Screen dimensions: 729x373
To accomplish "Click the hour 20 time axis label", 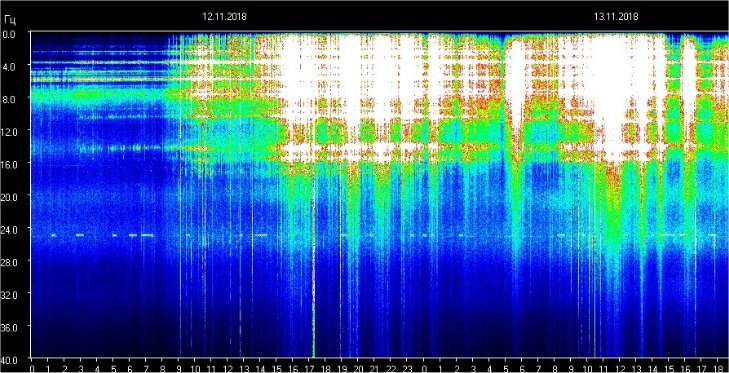I will 358,368.
